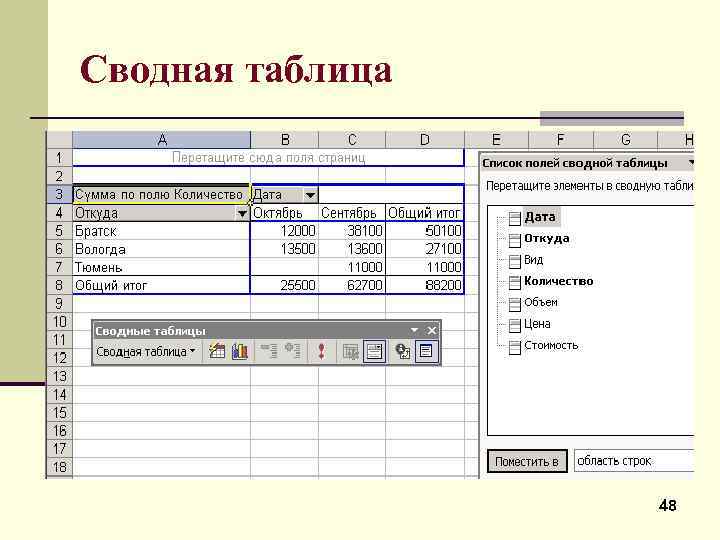Select the Стоимость field in the field list

point(544,345)
